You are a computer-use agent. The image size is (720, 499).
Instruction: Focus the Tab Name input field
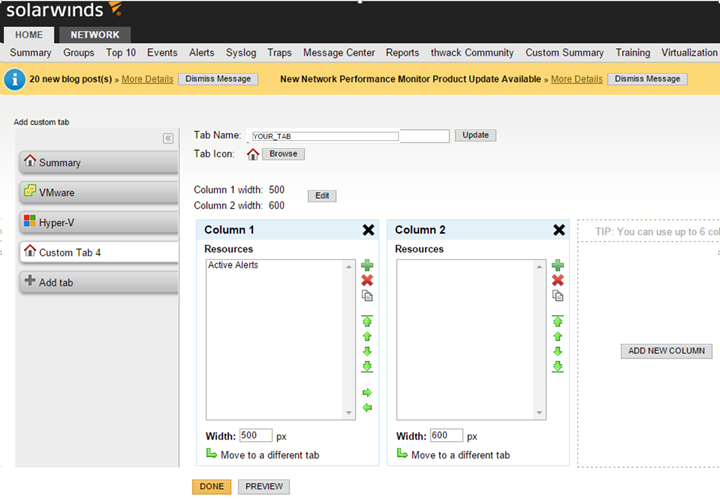click(348, 136)
